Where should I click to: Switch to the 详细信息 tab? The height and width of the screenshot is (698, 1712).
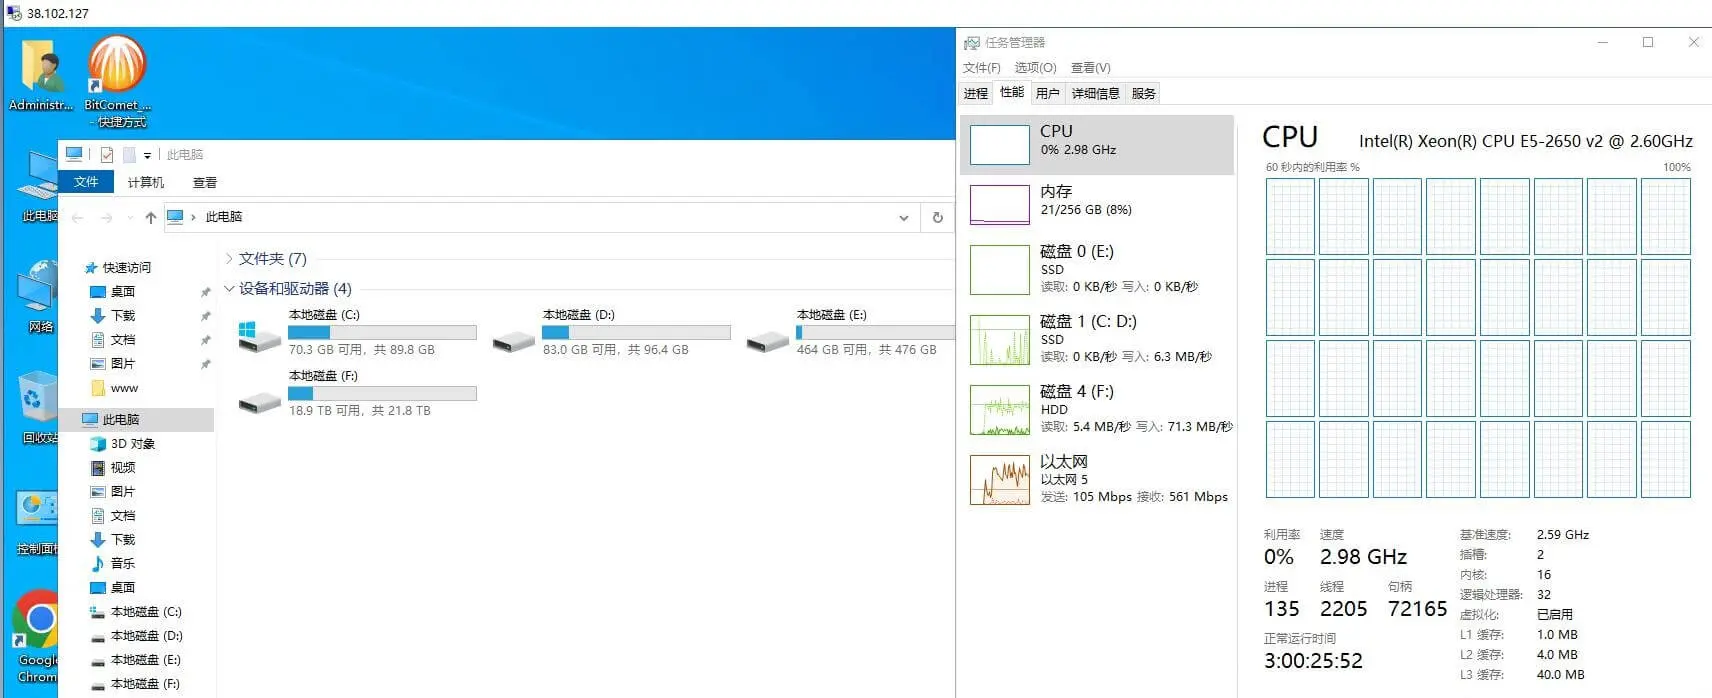click(1095, 93)
